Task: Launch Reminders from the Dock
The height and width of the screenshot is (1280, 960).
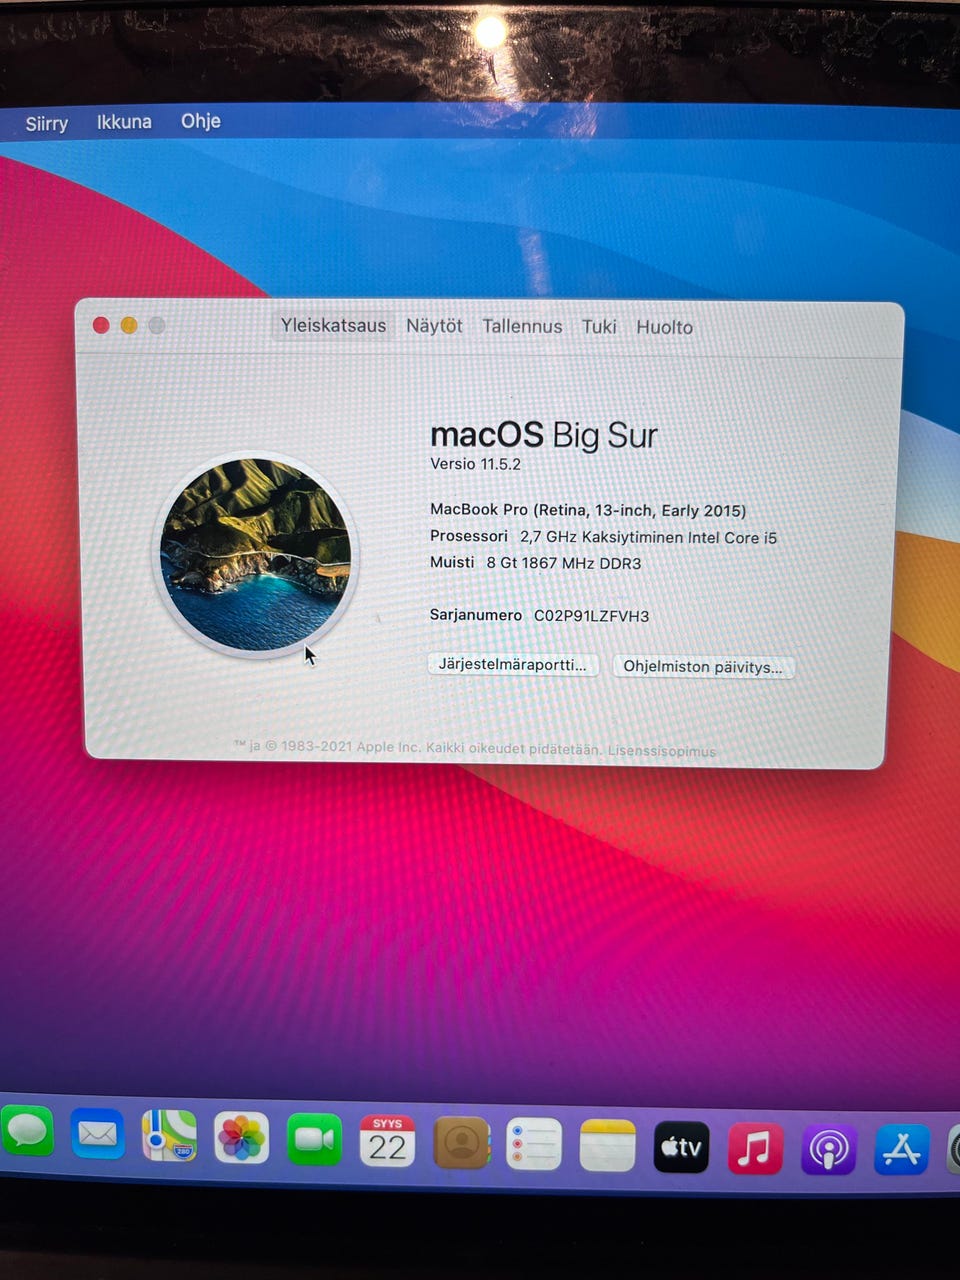Action: pyautogui.click(x=534, y=1144)
